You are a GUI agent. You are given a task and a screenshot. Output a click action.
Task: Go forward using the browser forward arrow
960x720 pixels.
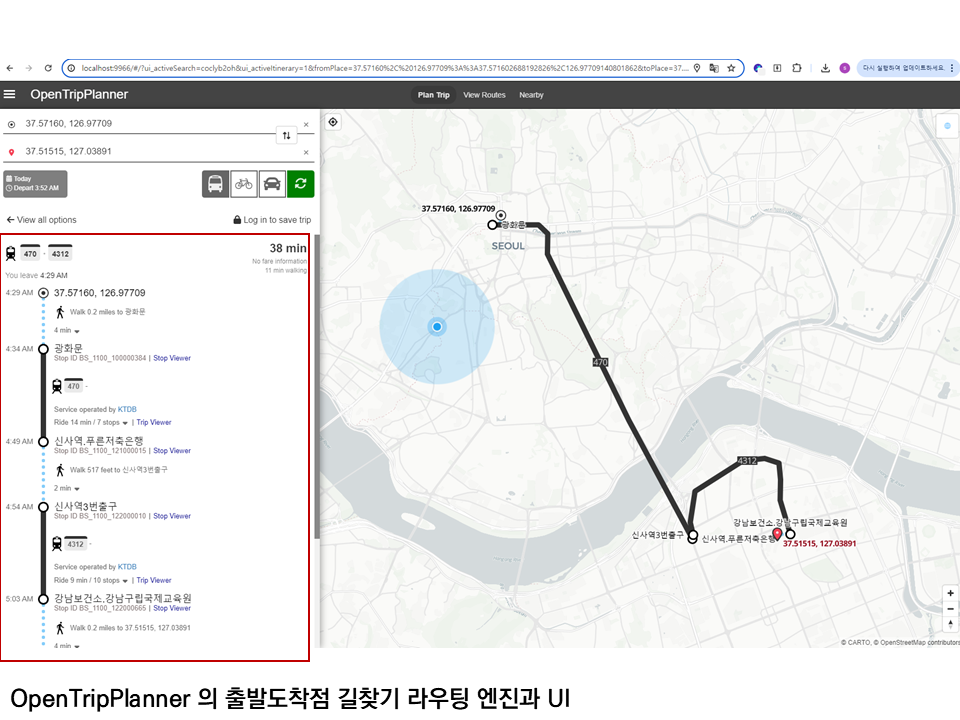pos(29,68)
